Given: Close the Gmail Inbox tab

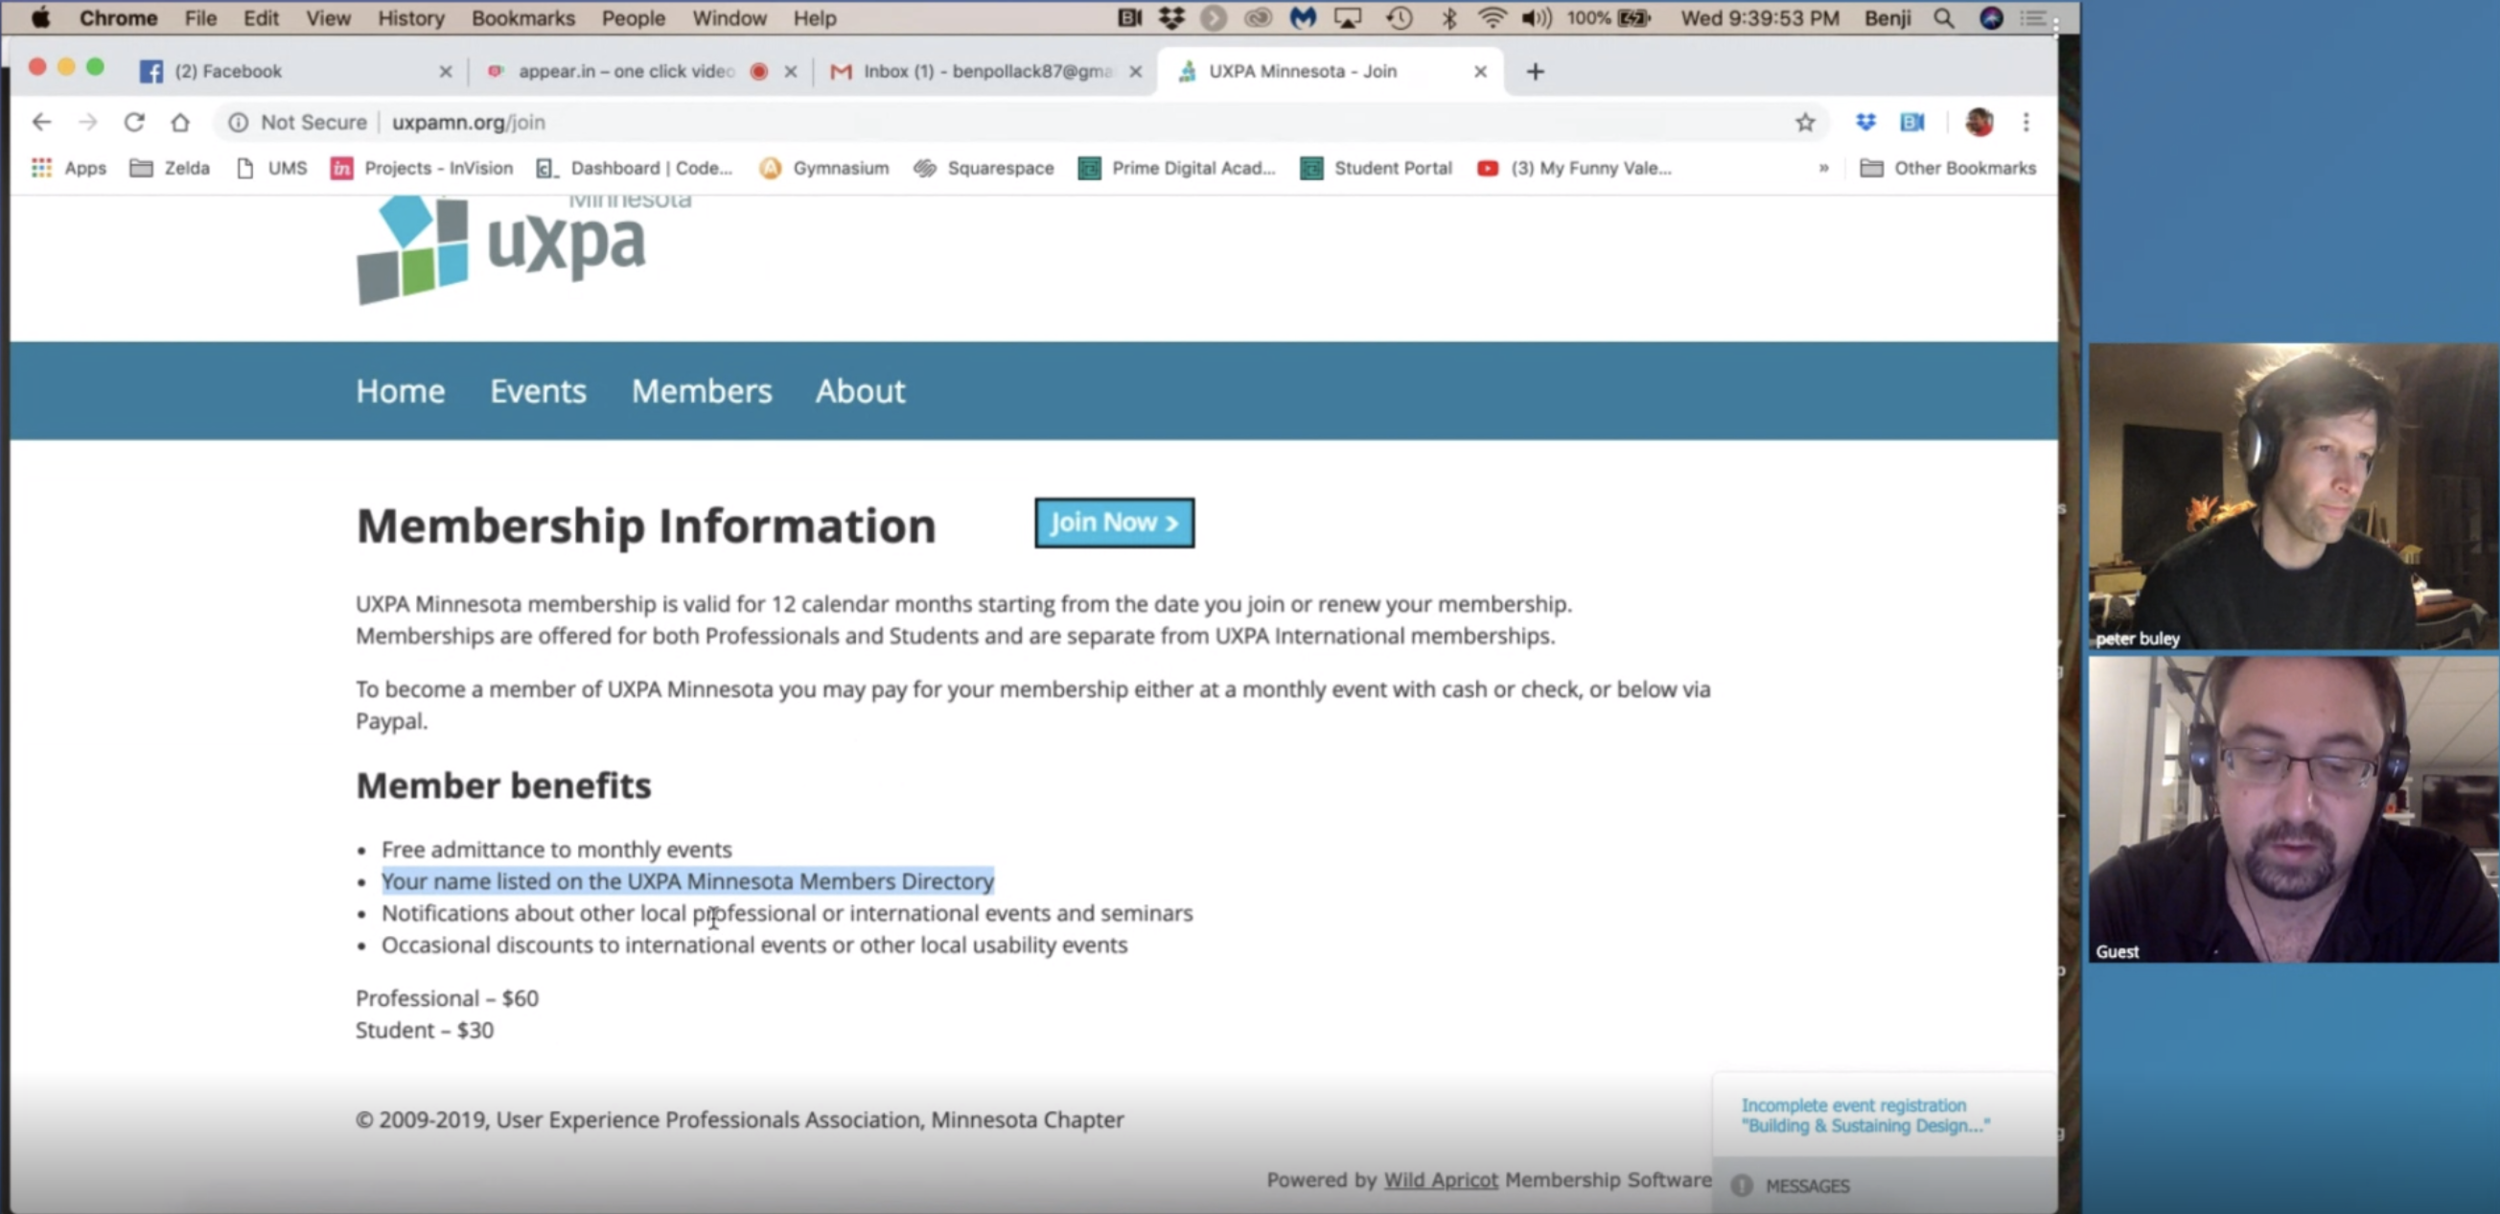Looking at the screenshot, I should [x=1135, y=71].
